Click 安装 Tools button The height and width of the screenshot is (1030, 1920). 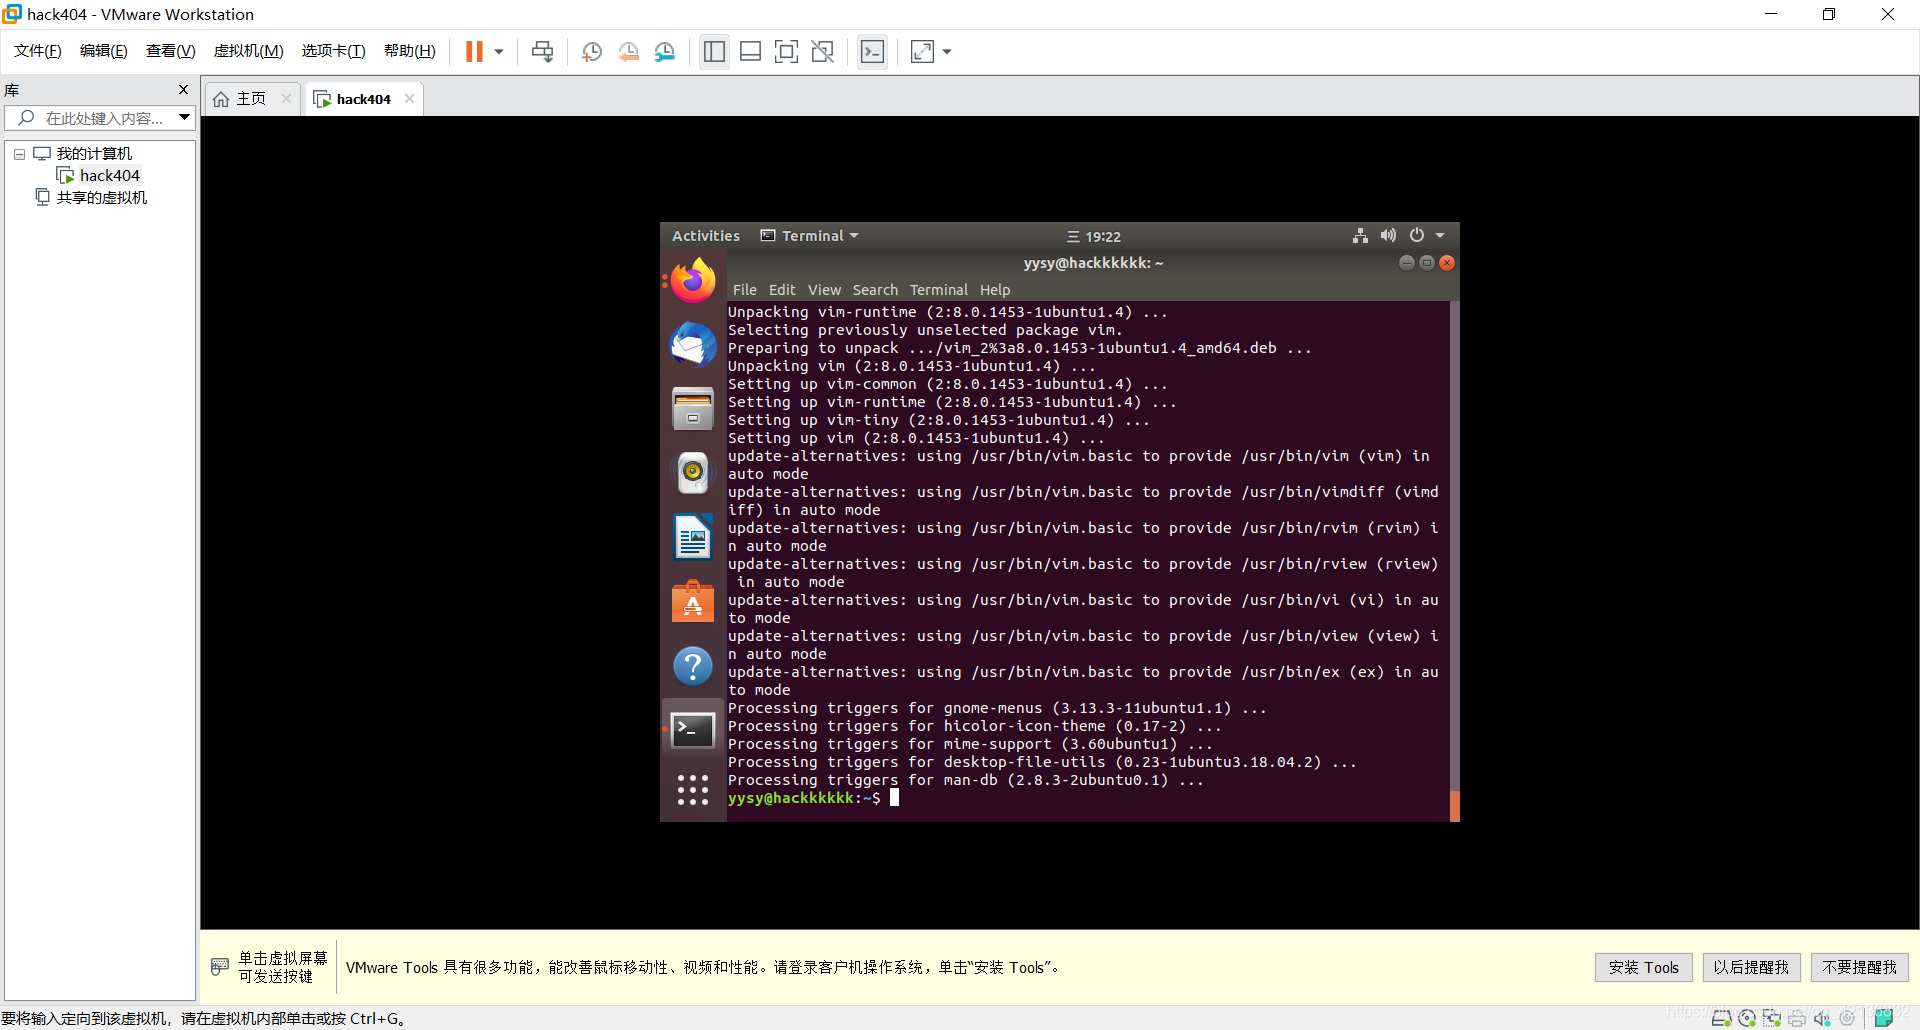pos(1643,967)
